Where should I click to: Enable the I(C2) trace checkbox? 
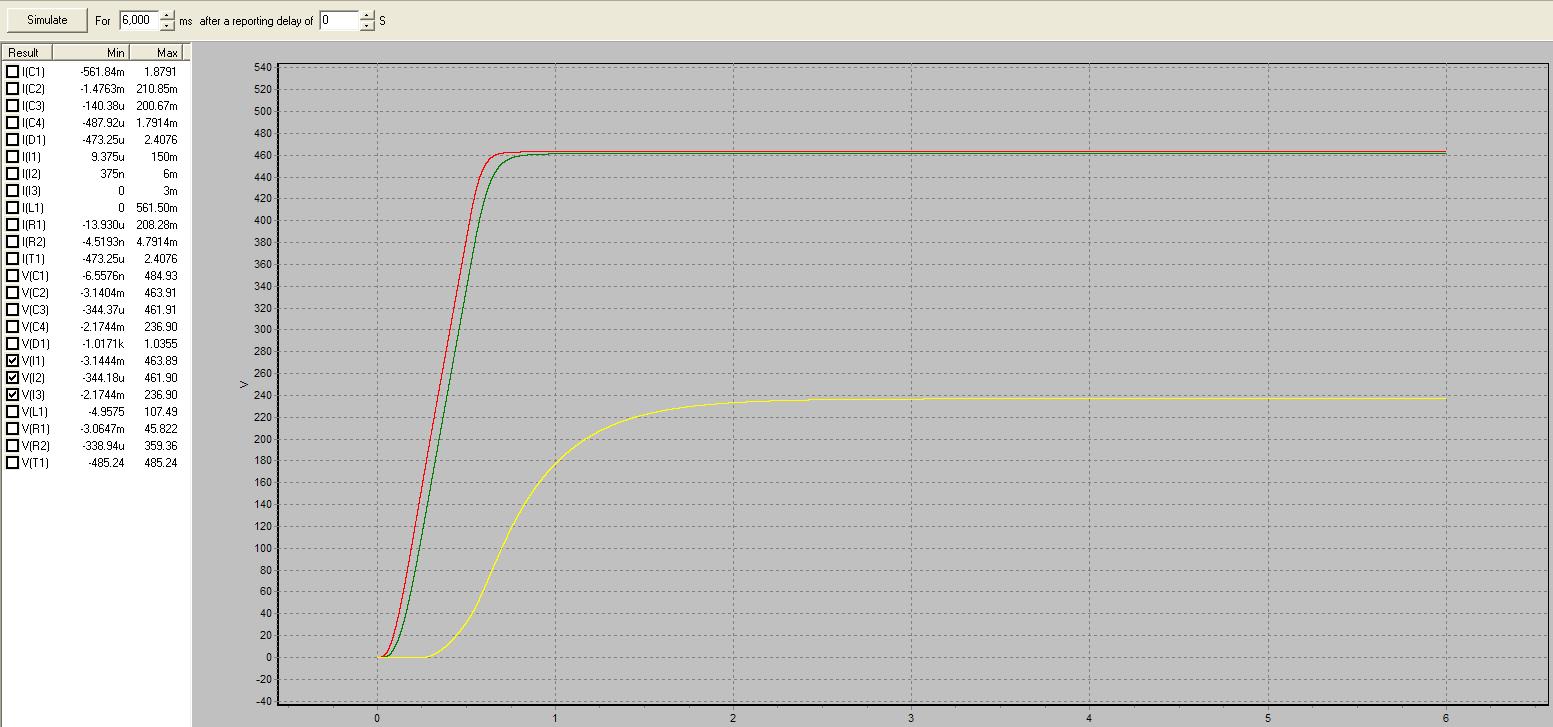click(13, 89)
